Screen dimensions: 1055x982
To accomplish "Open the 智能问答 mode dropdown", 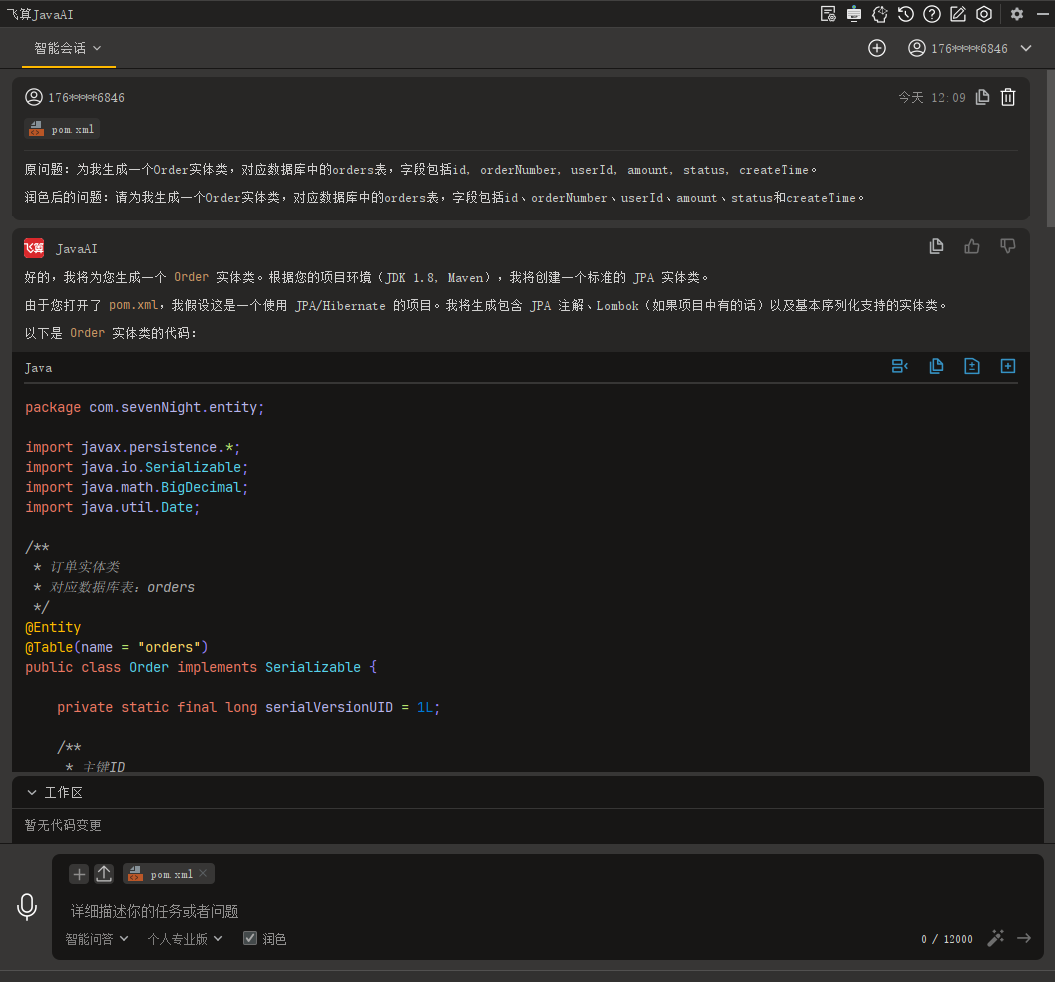I will coord(96,939).
